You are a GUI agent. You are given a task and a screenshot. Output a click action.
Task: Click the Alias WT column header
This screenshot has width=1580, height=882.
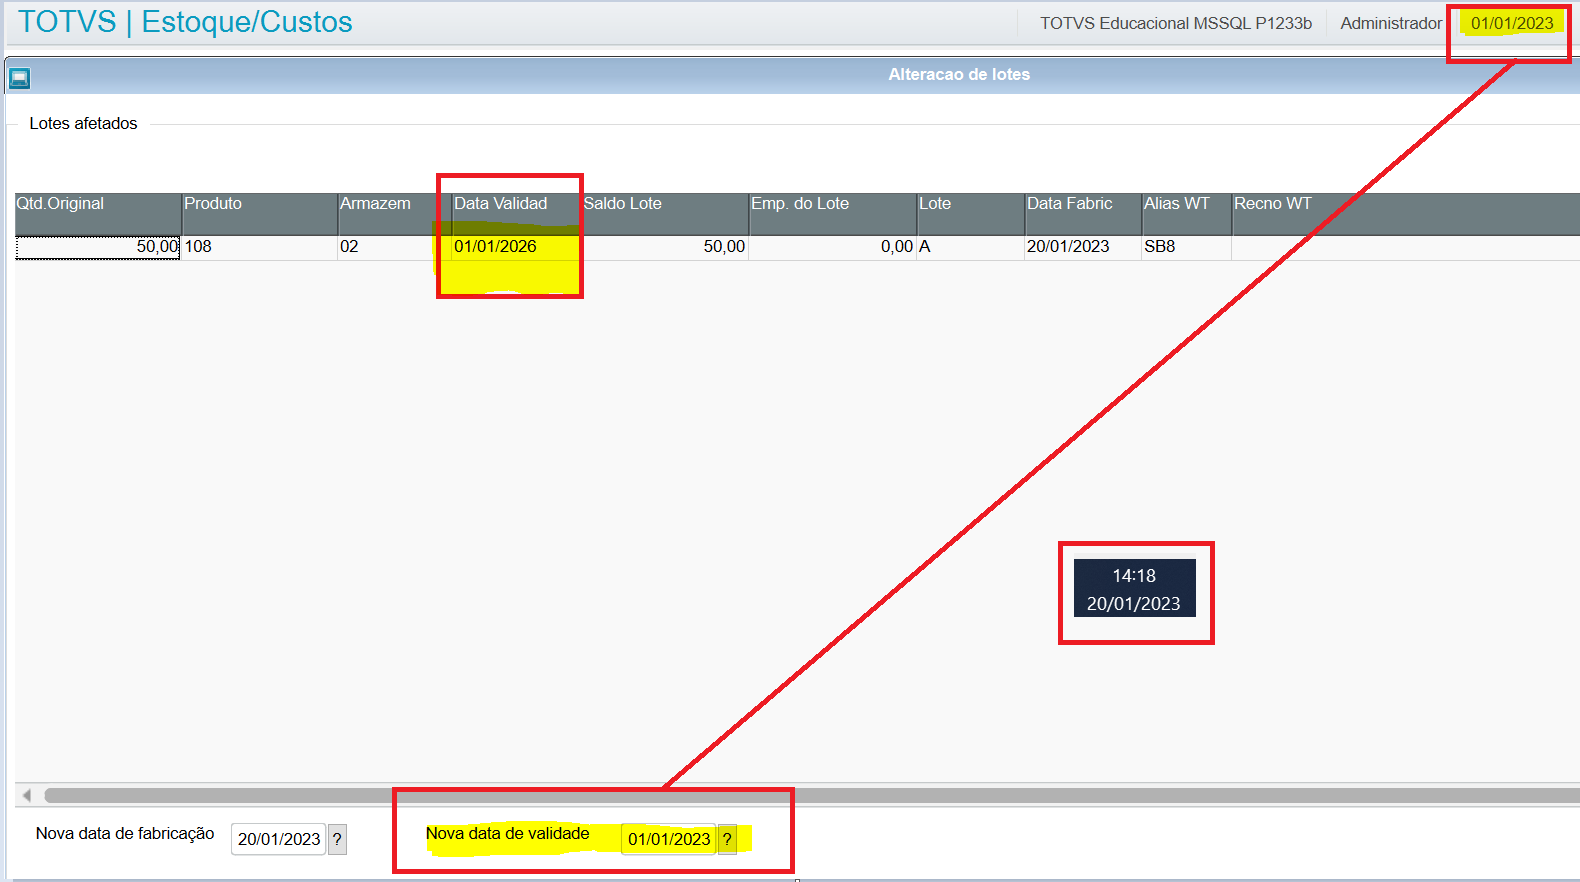[x=1187, y=214]
